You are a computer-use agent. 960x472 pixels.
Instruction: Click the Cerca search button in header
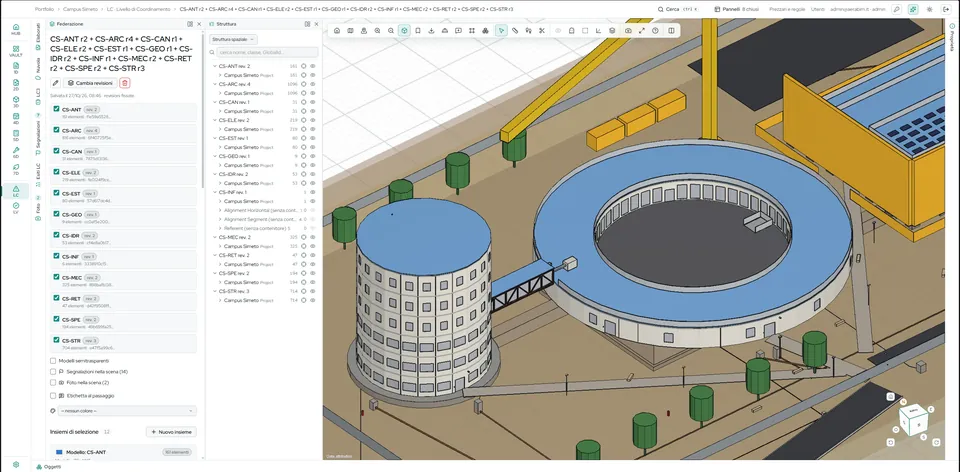pos(678,9)
